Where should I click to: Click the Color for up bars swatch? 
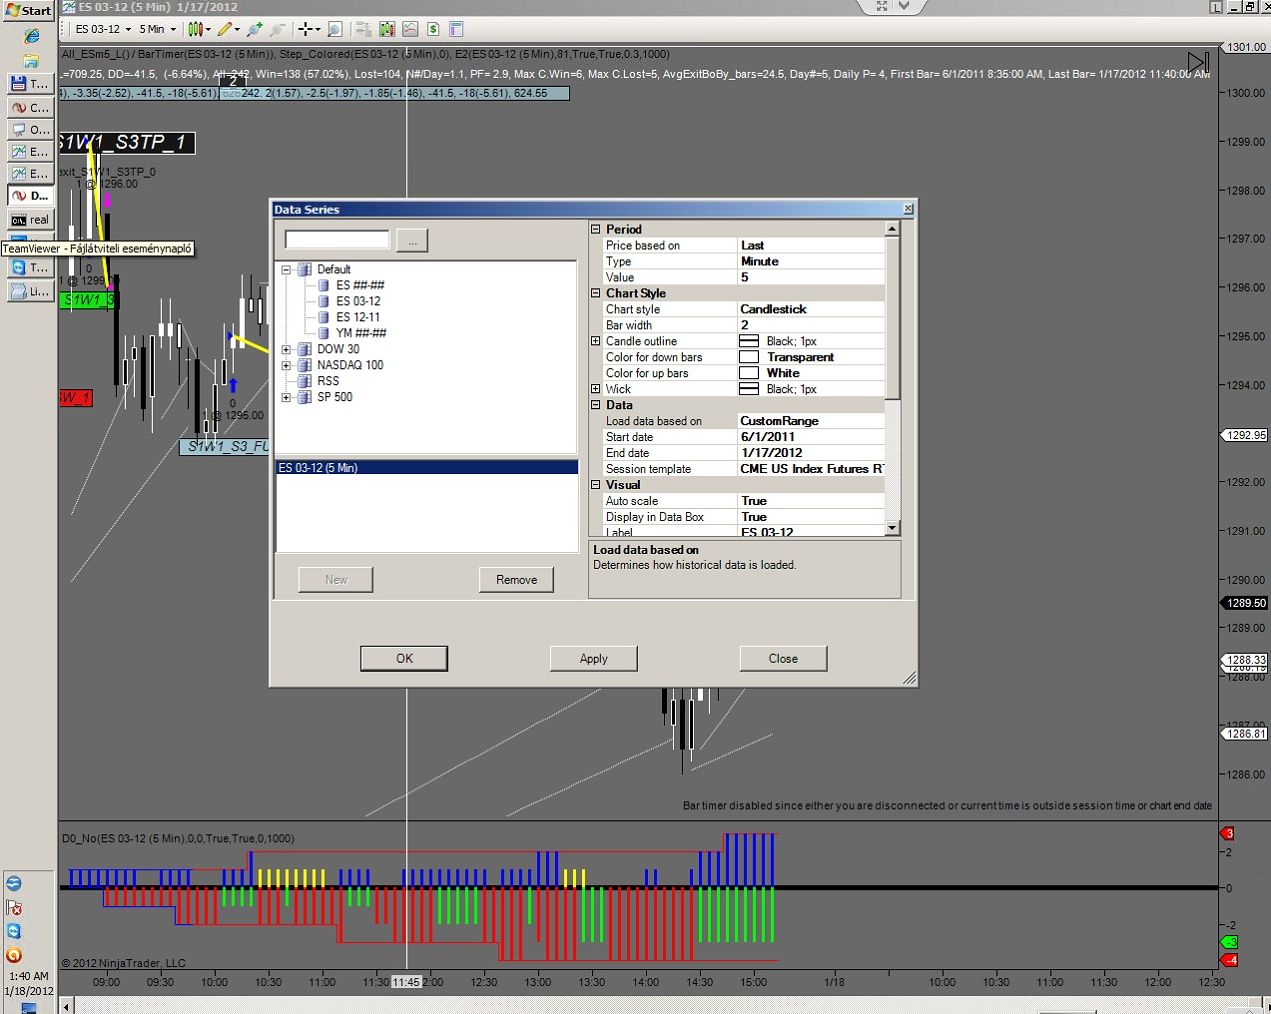tap(748, 373)
